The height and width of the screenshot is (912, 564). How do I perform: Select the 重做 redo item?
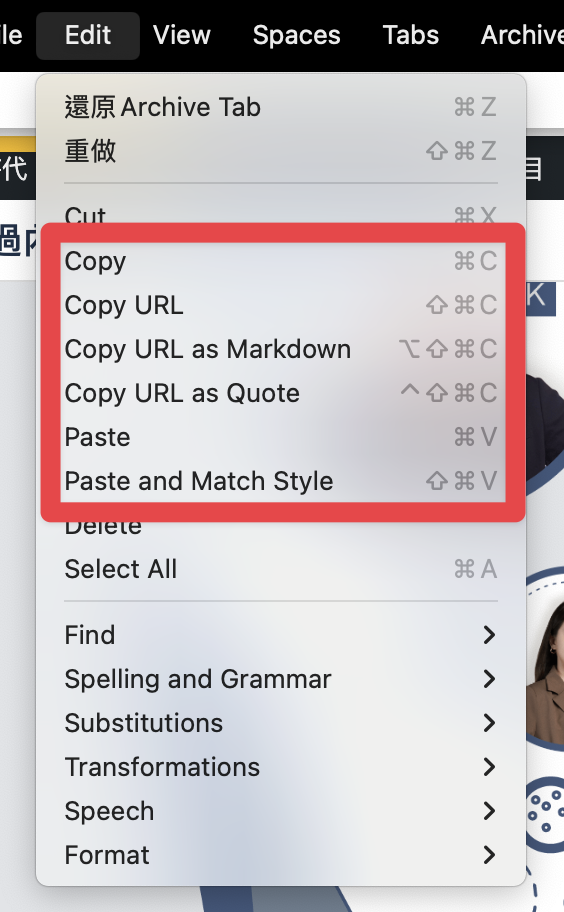[x=281, y=151]
